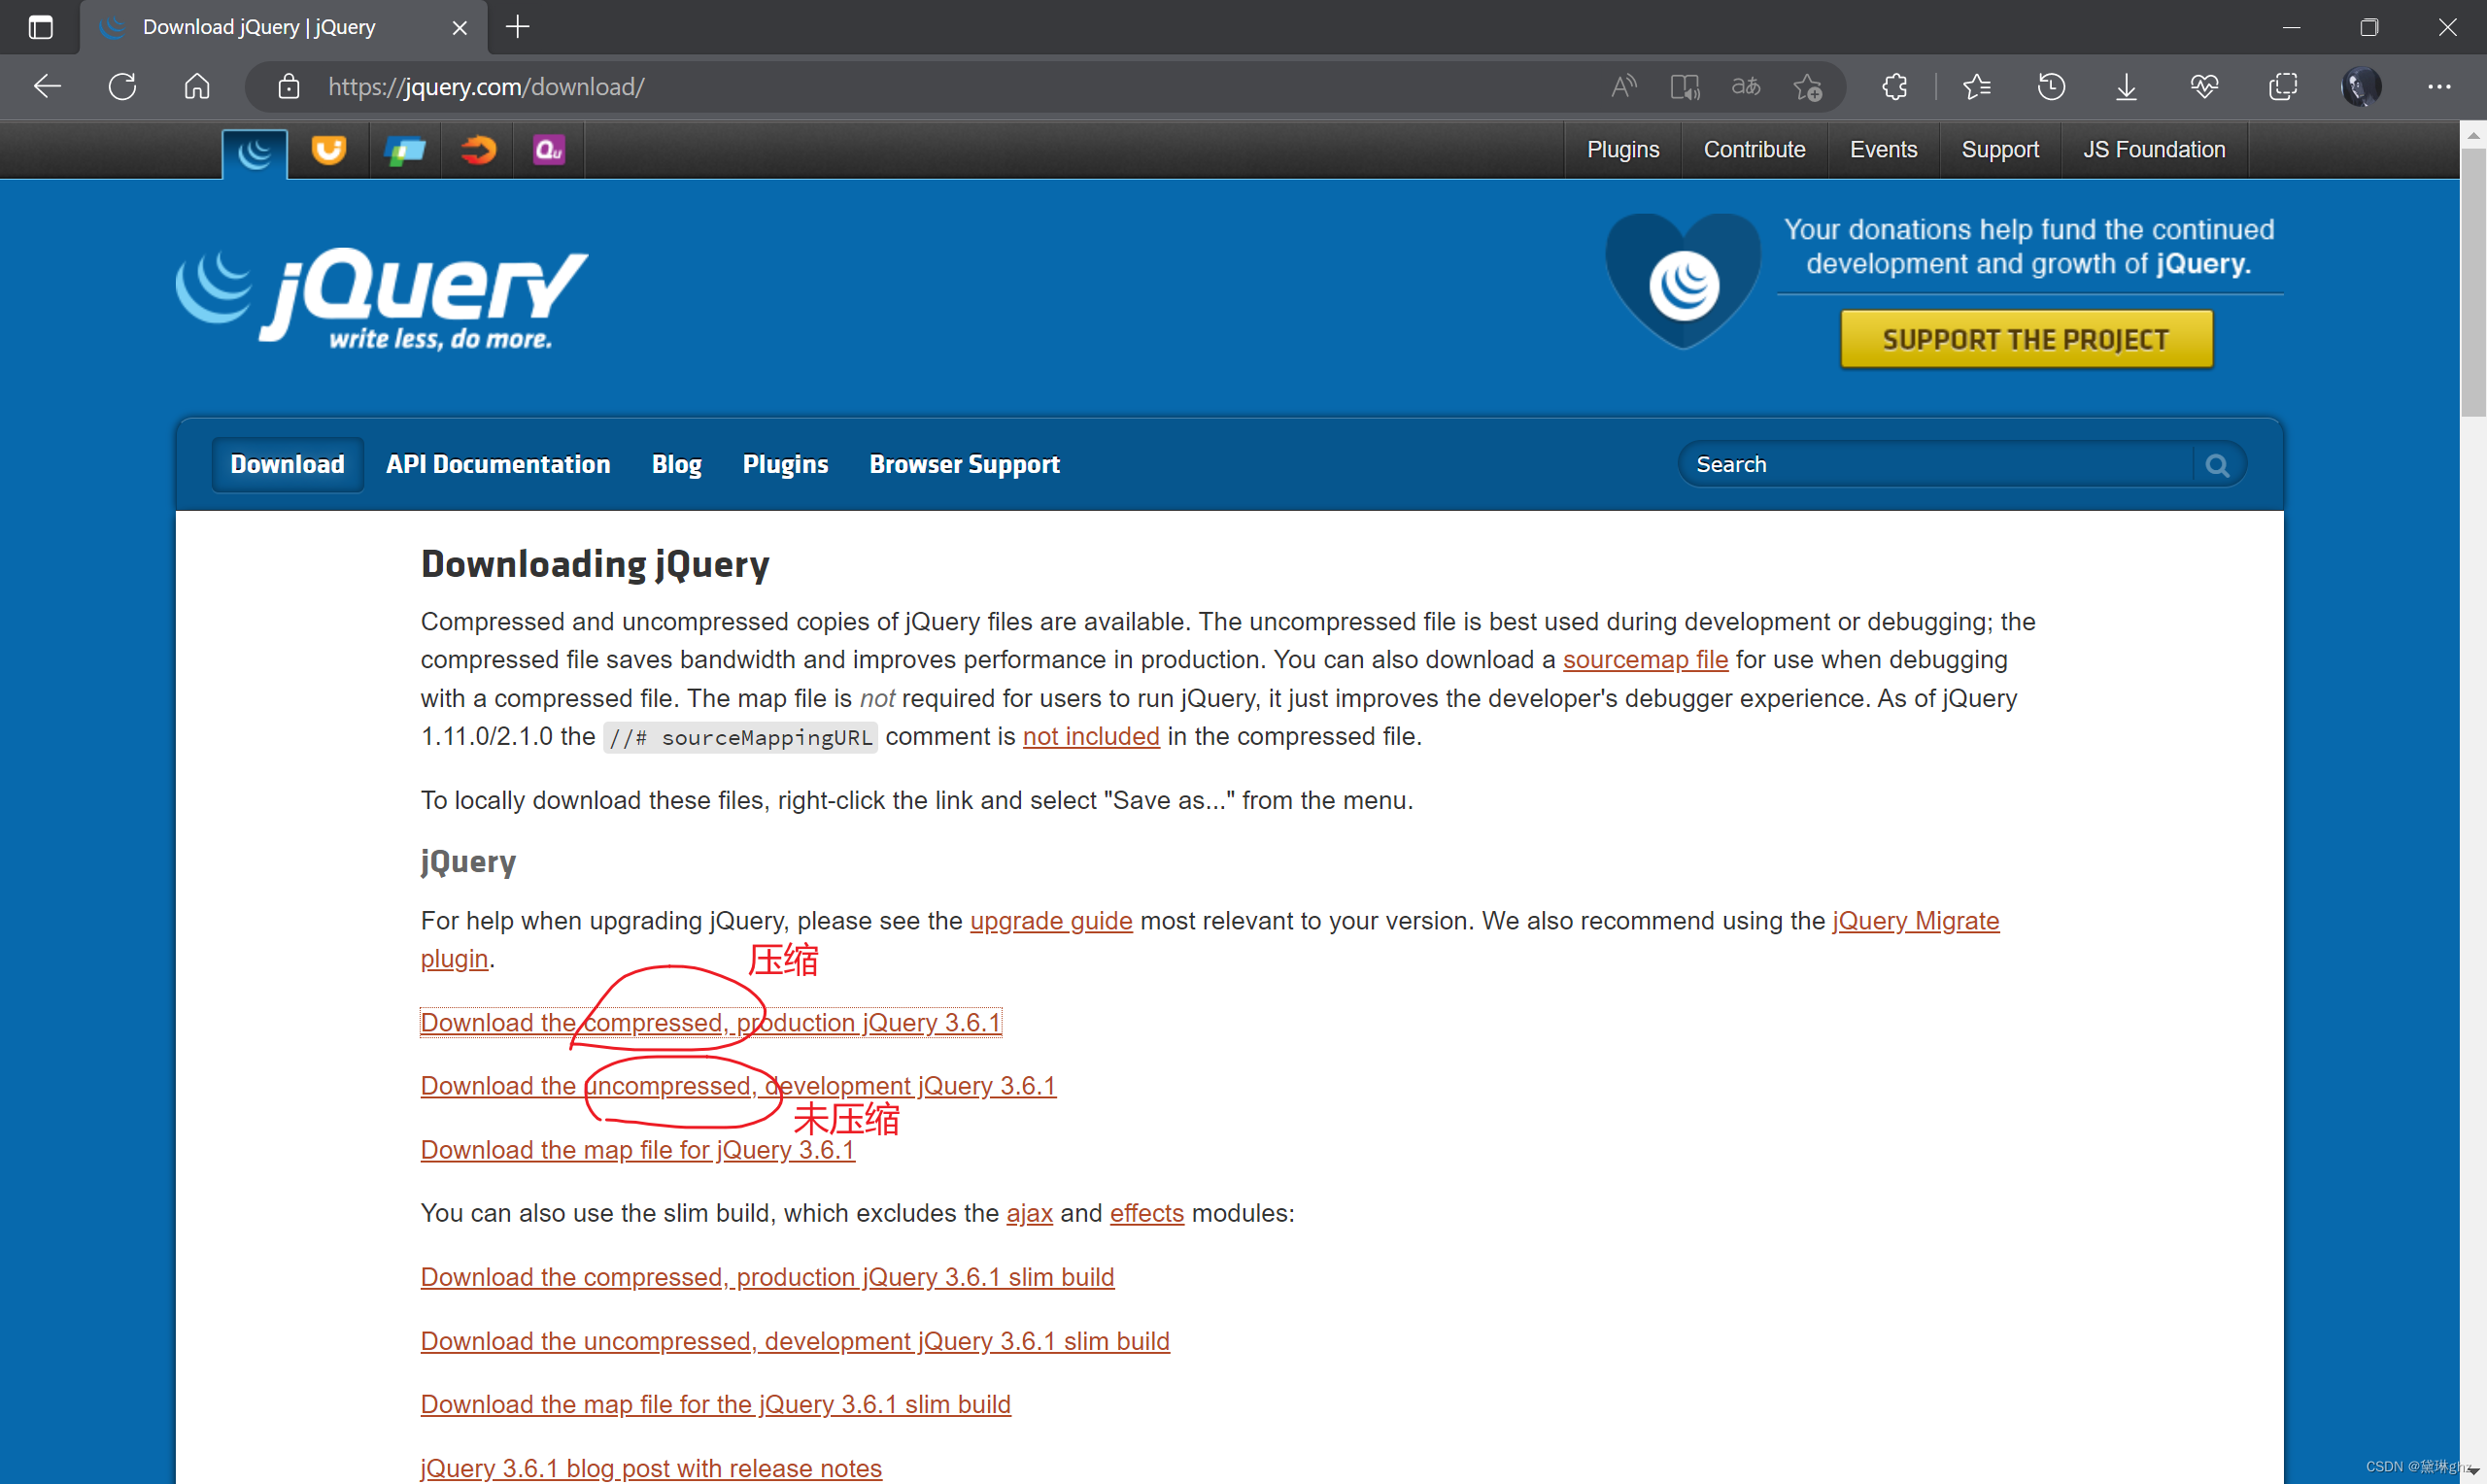2487x1484 pixels.
Task: Click the sourcemap file link
Action: [1645, 660]
